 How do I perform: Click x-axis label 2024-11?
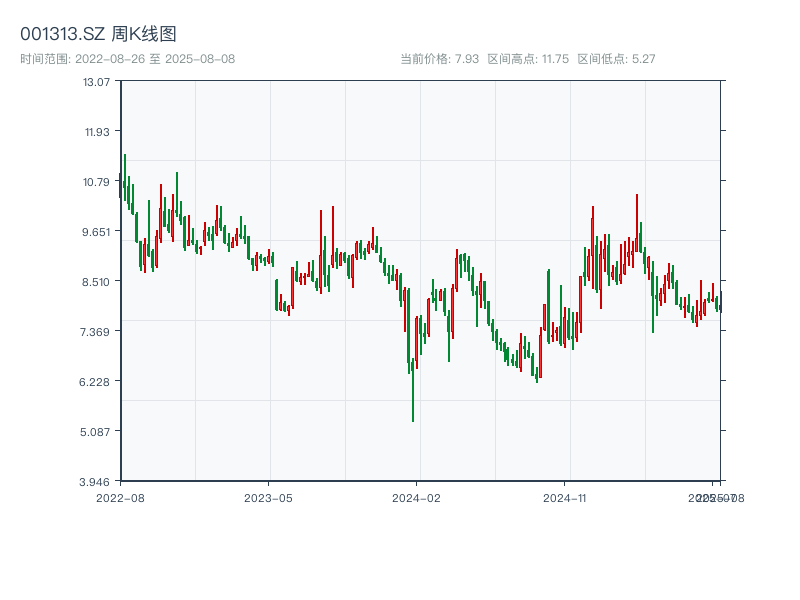[565, 498]
